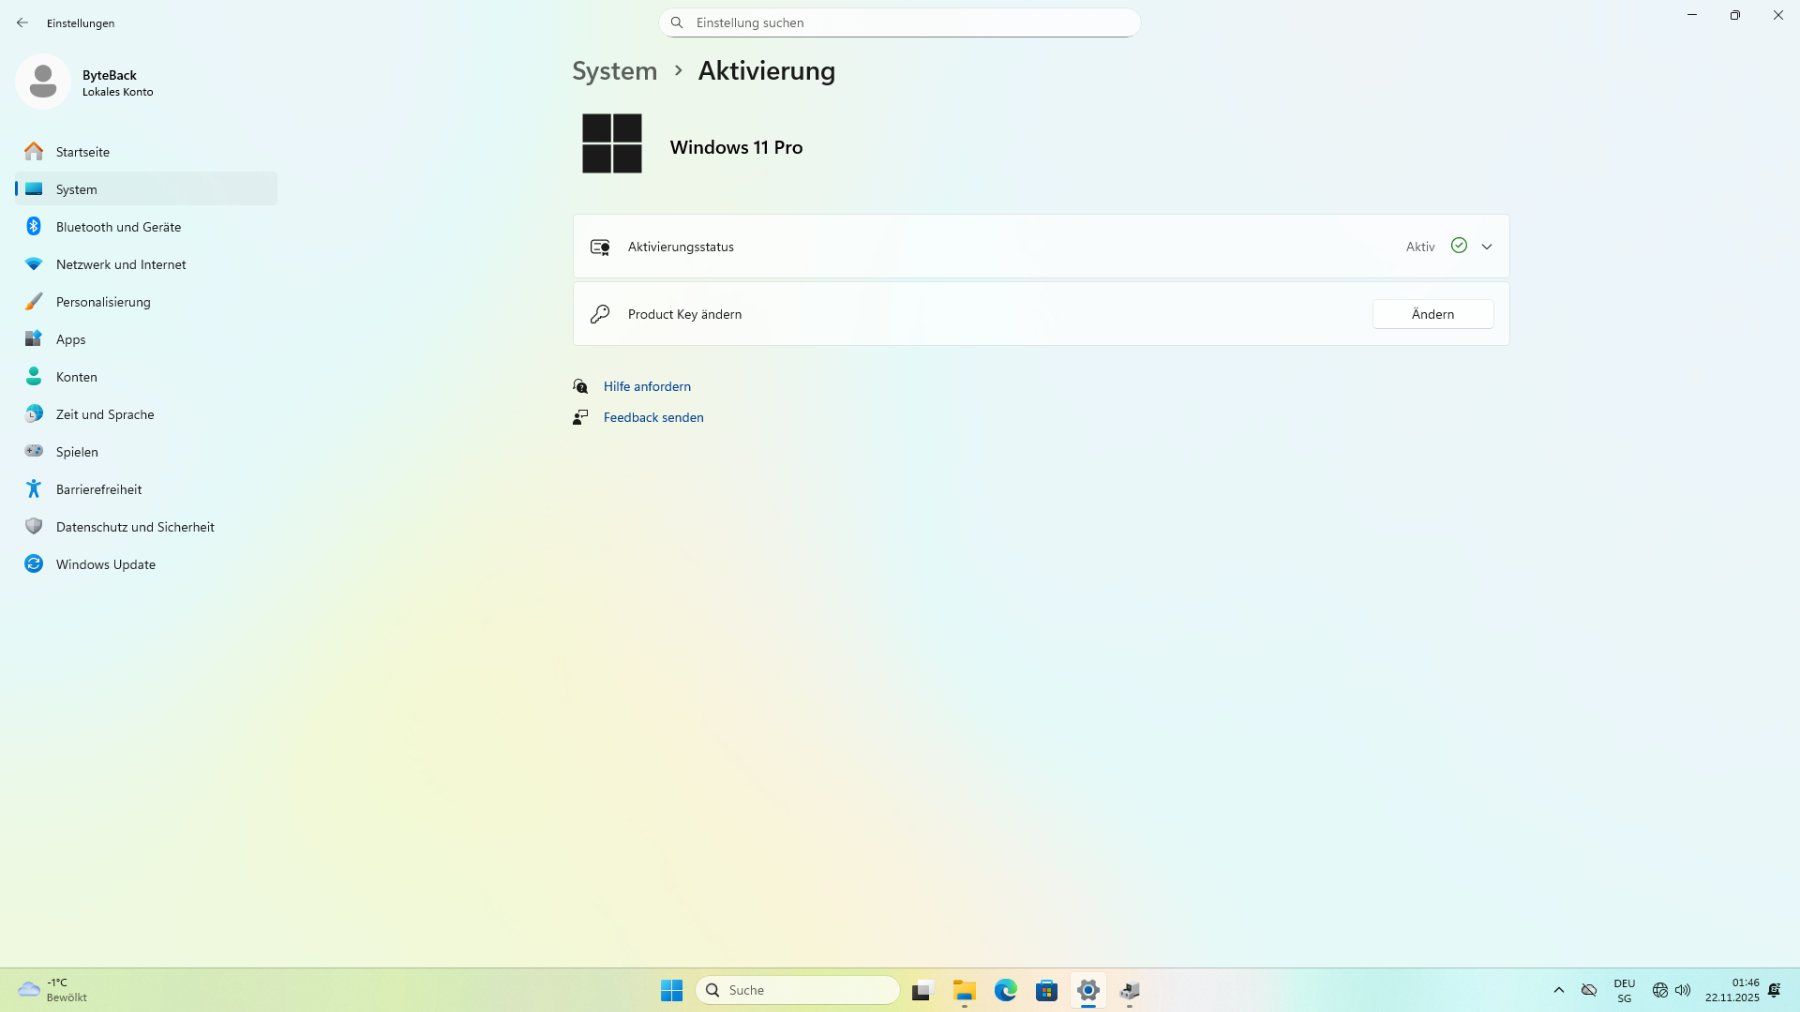Open the Windows Start menu
Viewport: 1800px width, 1012px height.
672,990
